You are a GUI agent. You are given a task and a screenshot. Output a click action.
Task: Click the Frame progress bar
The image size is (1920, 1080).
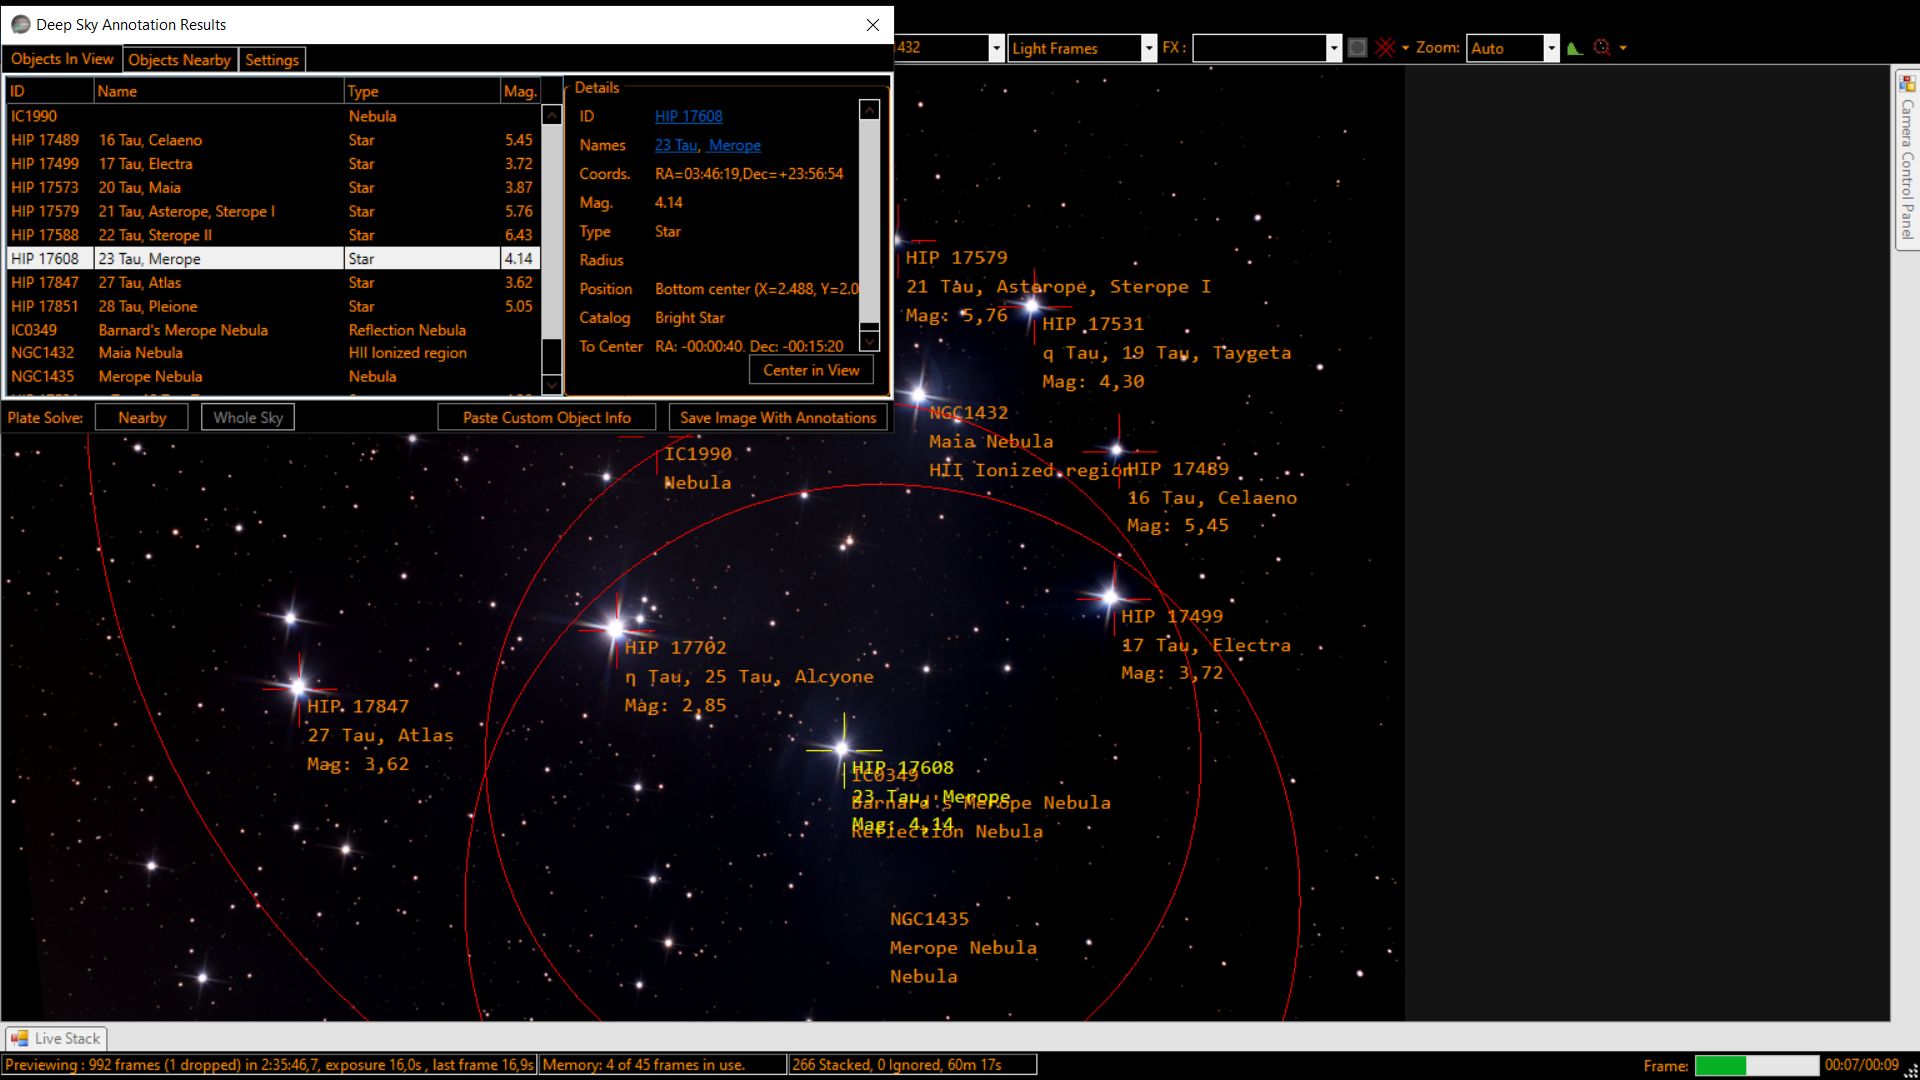1756,1065
